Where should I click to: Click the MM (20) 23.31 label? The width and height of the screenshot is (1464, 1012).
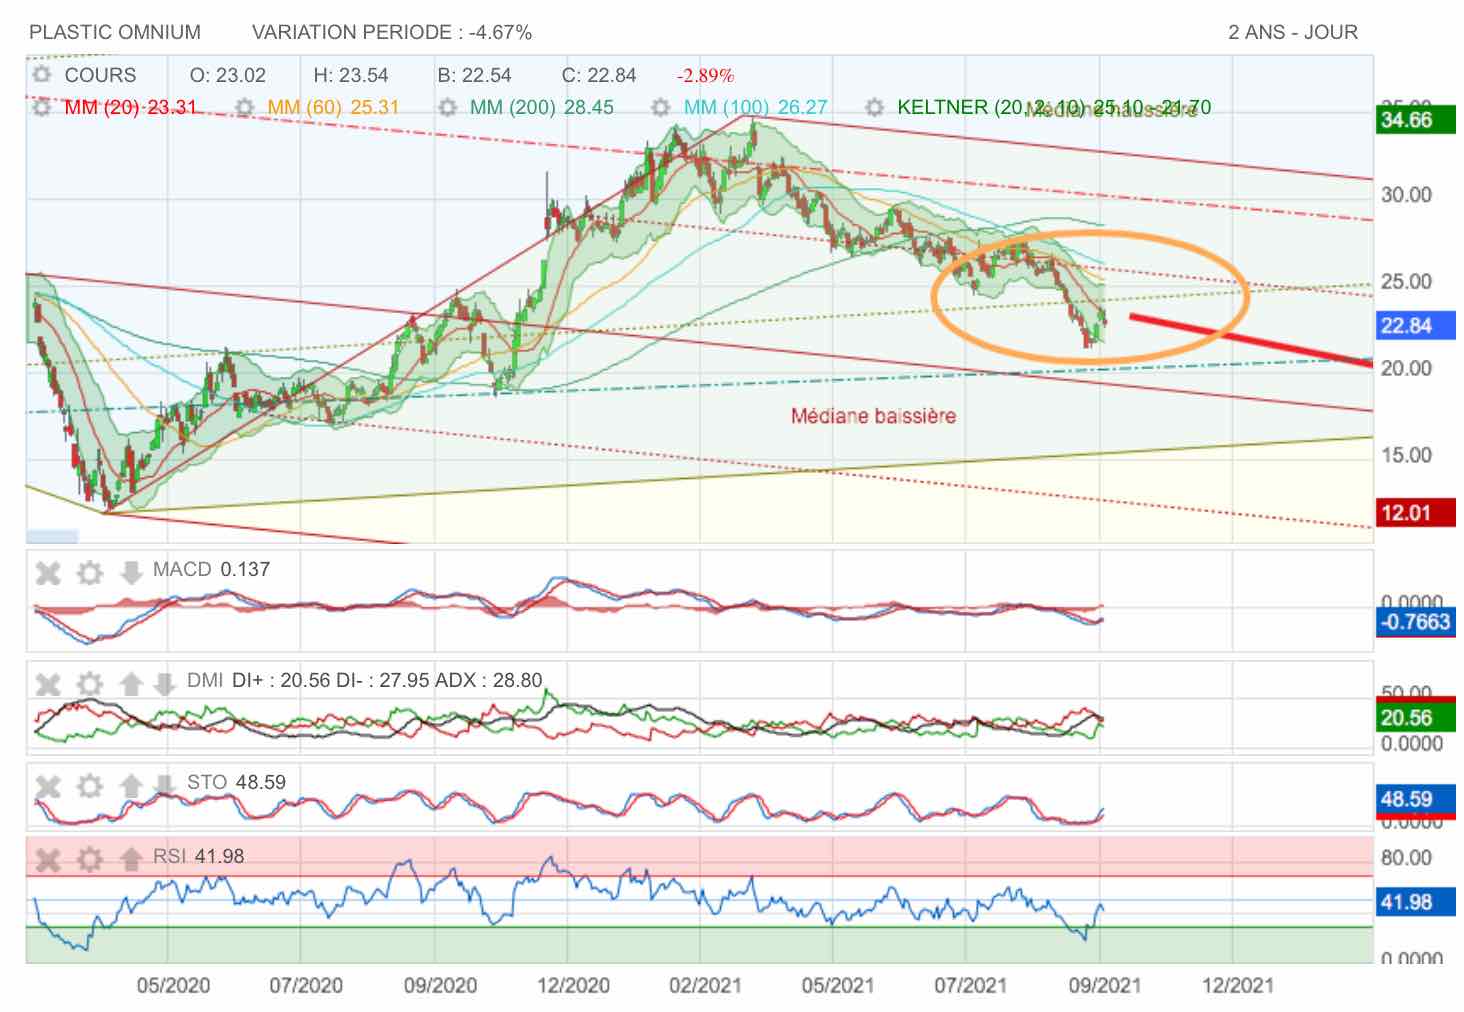click(x=131, y=107)
